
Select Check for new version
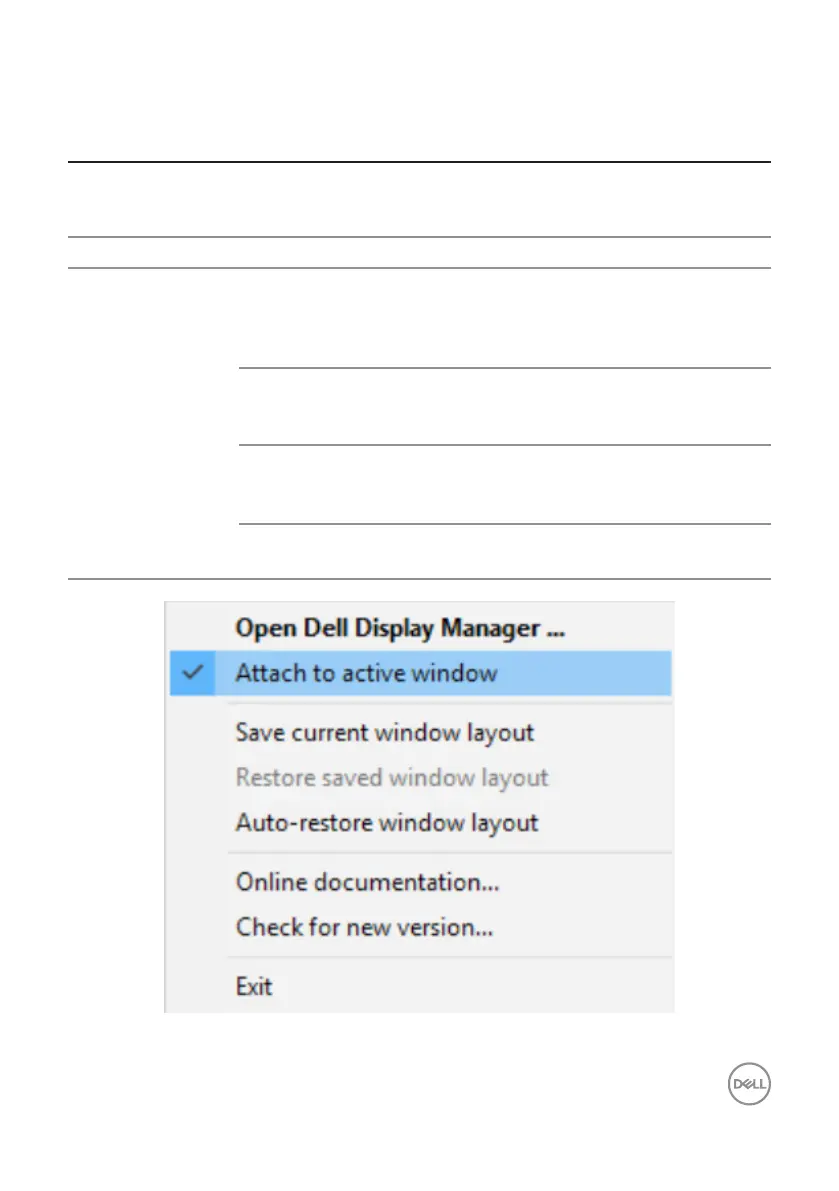(x=364, y=927)
